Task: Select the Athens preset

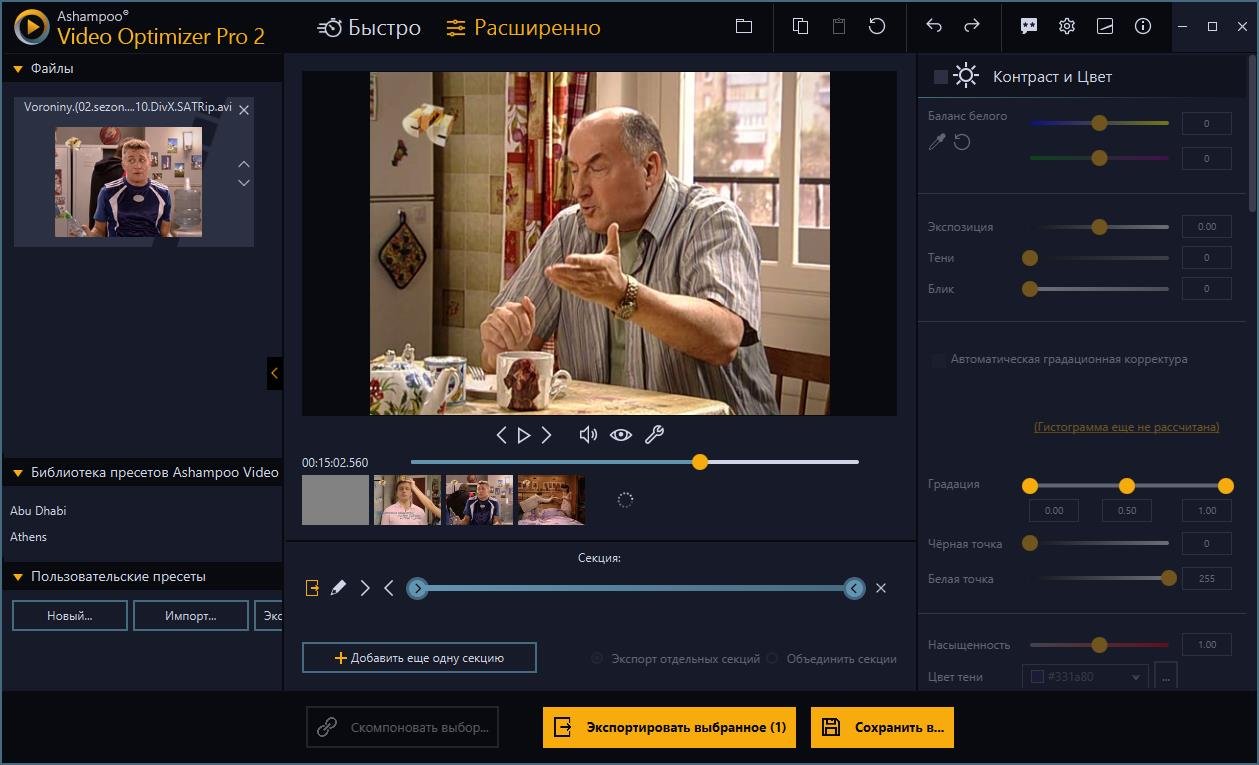Action: point(28,537)
